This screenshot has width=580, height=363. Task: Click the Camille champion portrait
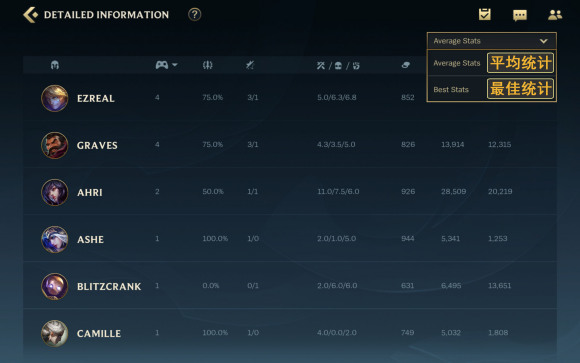(x=55, y=333)
